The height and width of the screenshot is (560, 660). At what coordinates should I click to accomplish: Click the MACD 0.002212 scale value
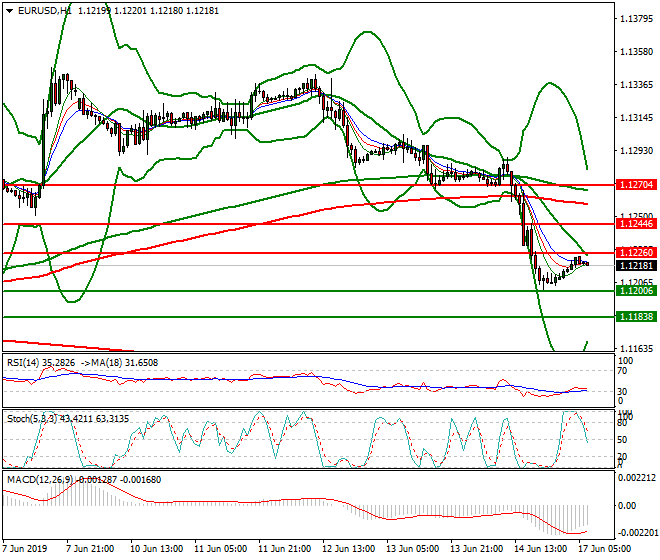636,479
